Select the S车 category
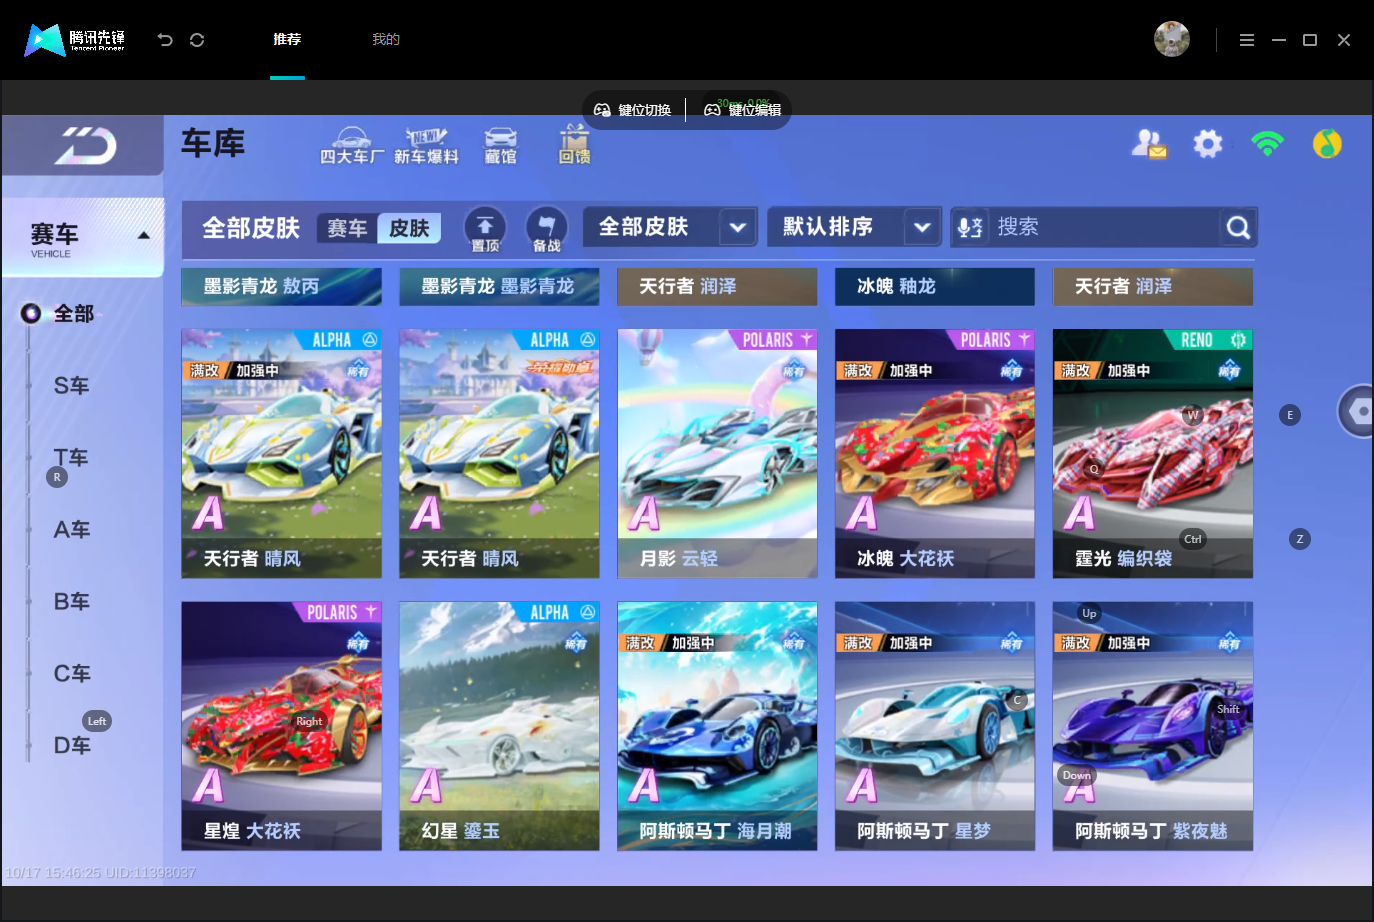The height and width of the screenshot is (922, 1374). click(72, 386)
